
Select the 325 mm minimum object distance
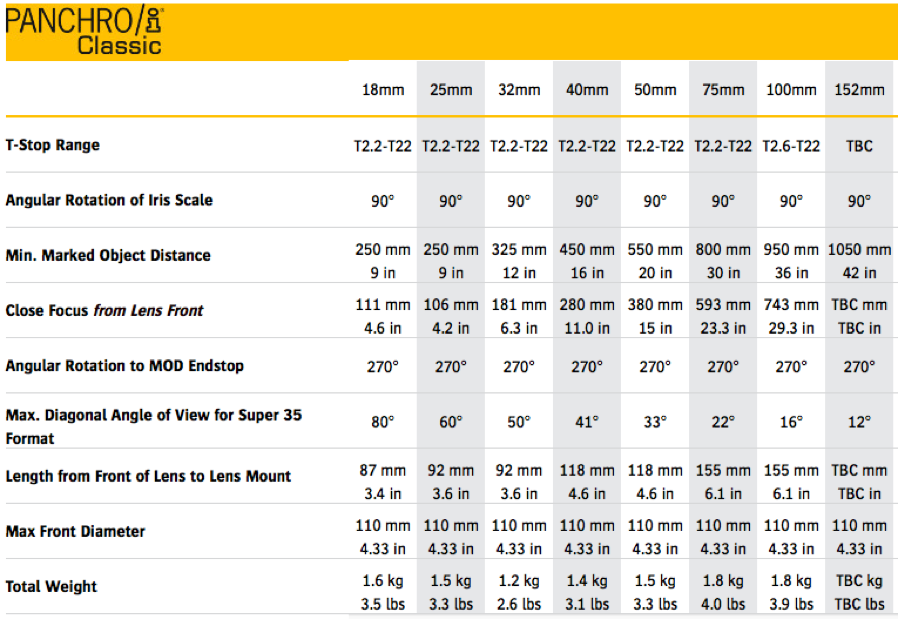[x=519, y=250]
